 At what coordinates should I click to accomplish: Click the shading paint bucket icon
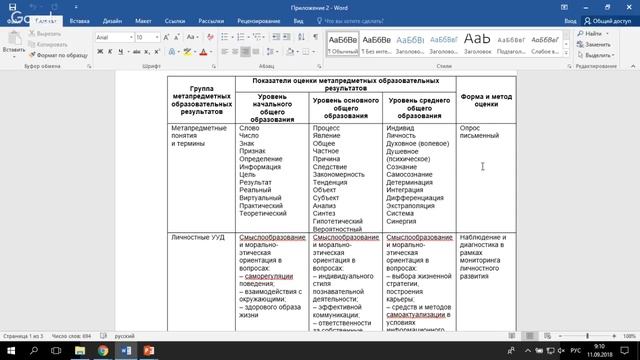click(x=290, y=52)
